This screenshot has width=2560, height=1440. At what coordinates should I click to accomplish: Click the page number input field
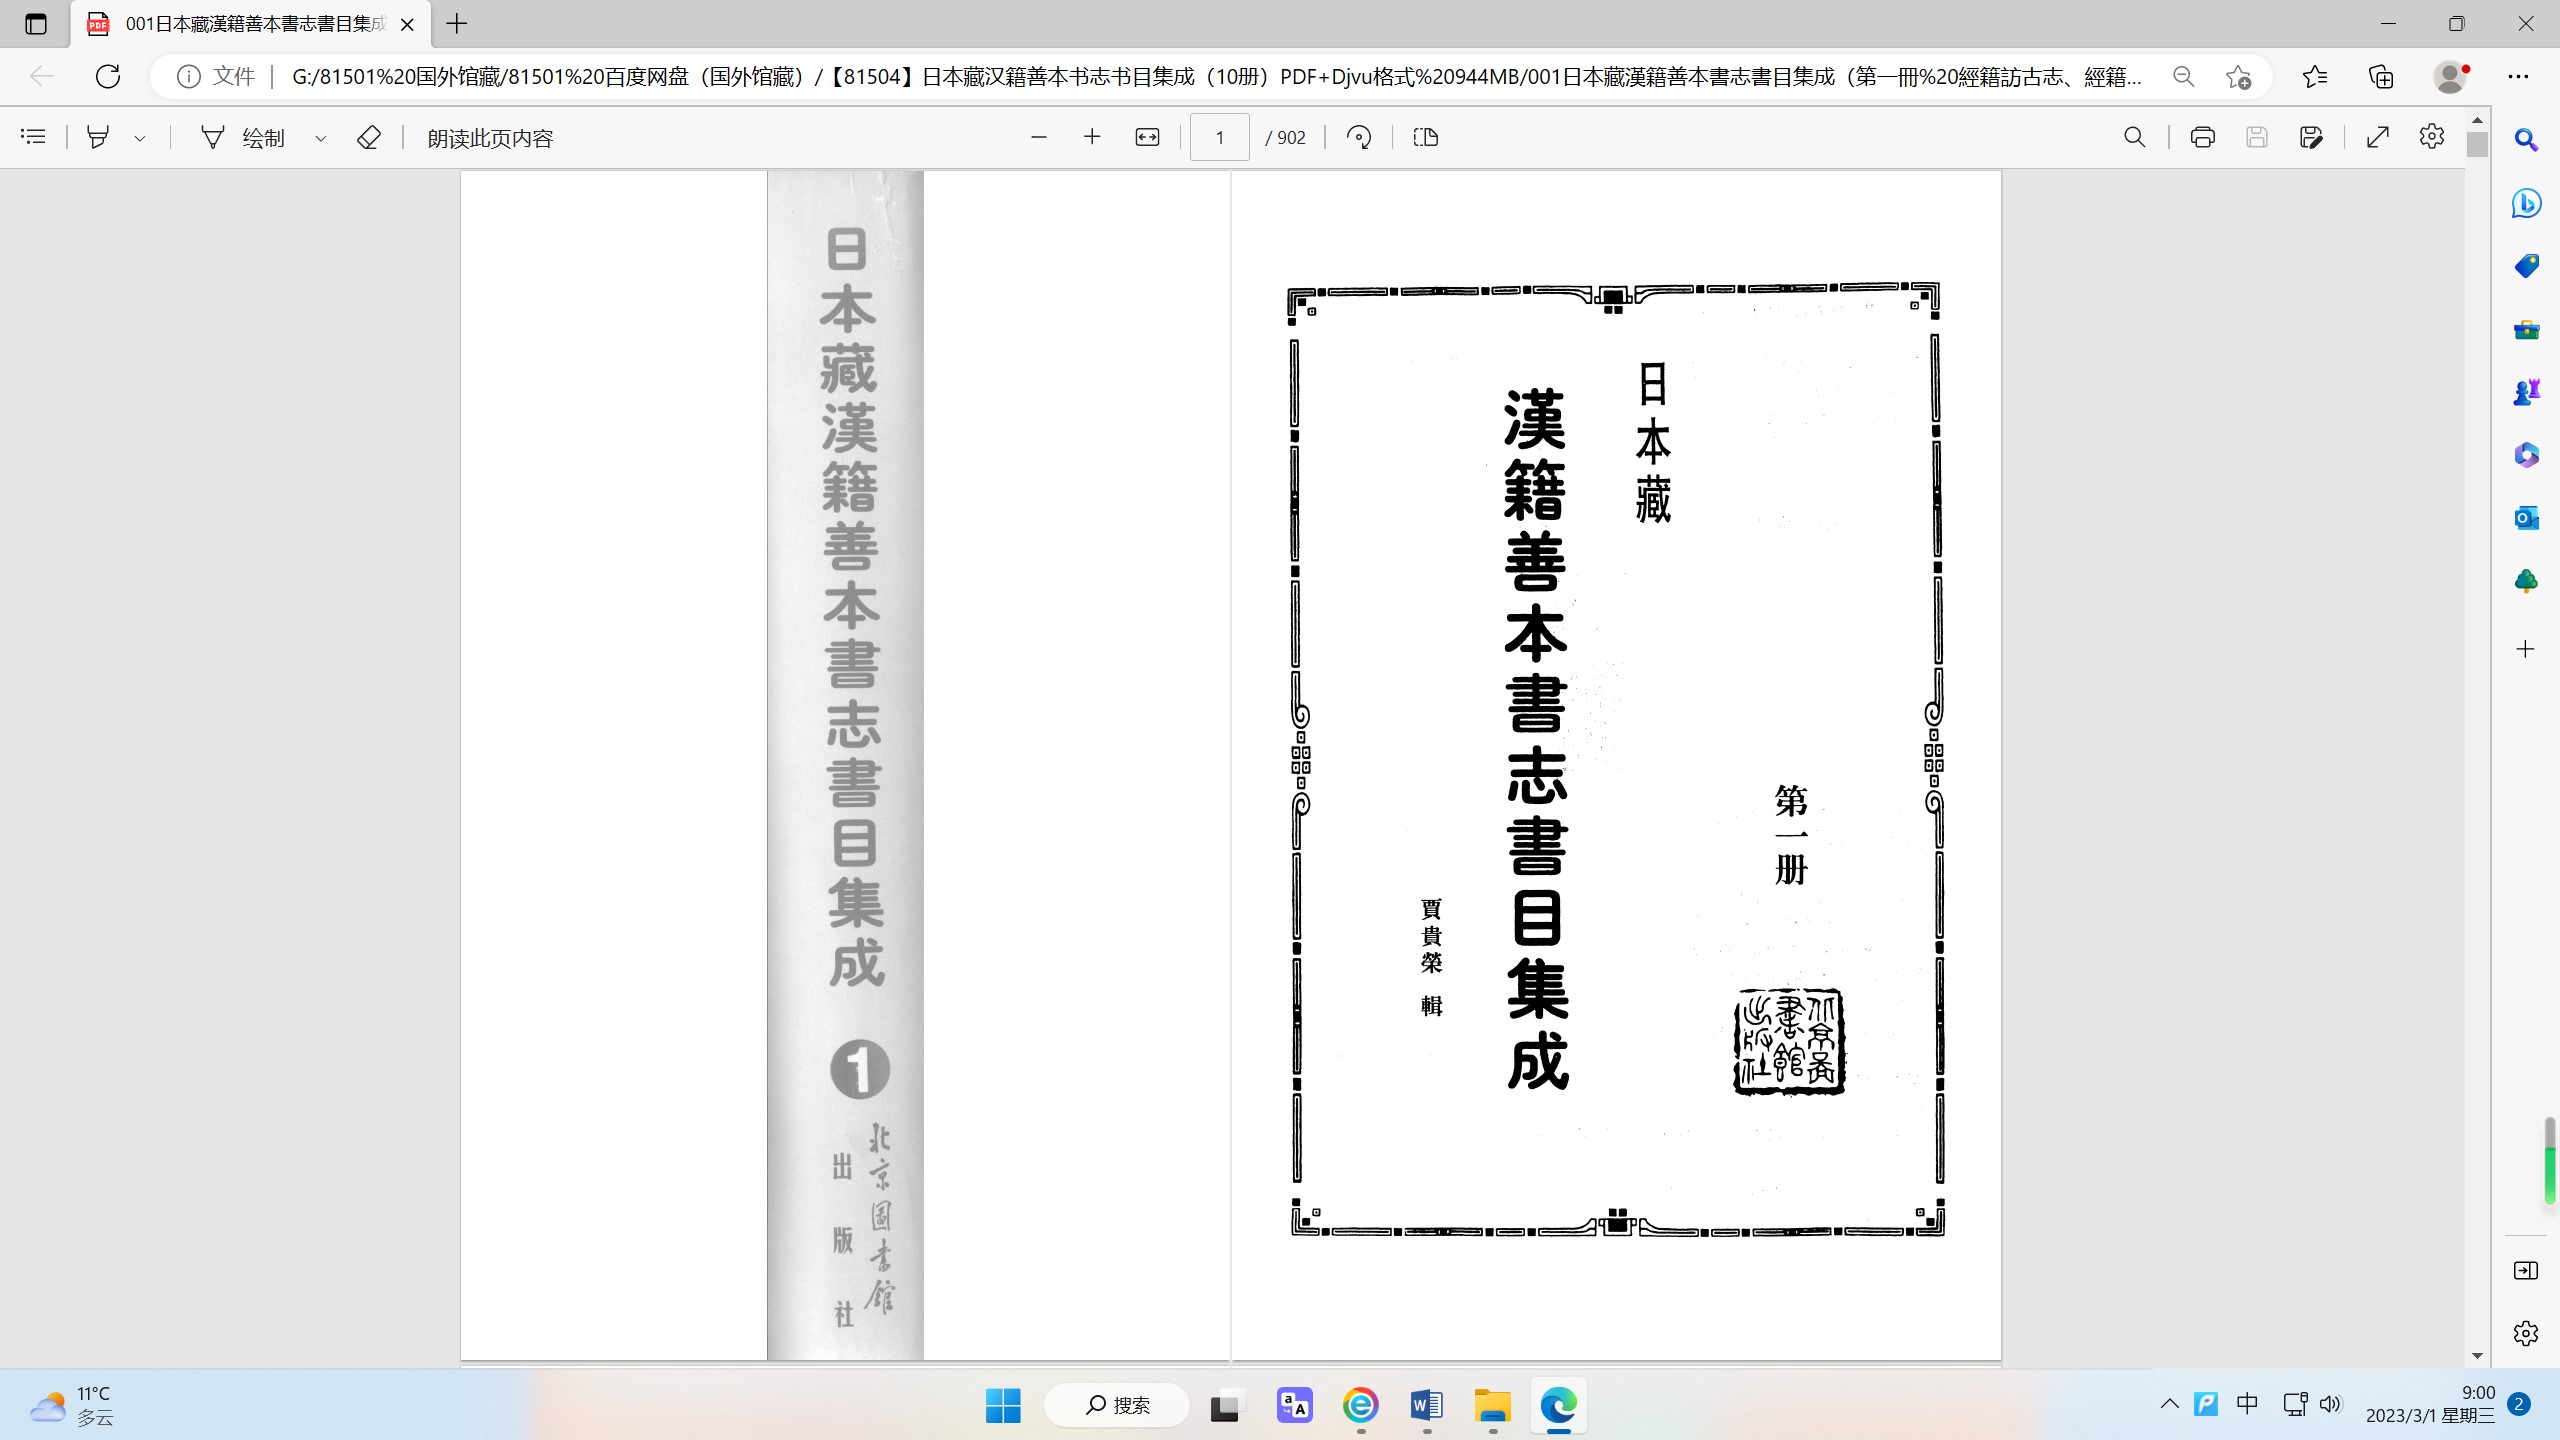[1219, 137]
